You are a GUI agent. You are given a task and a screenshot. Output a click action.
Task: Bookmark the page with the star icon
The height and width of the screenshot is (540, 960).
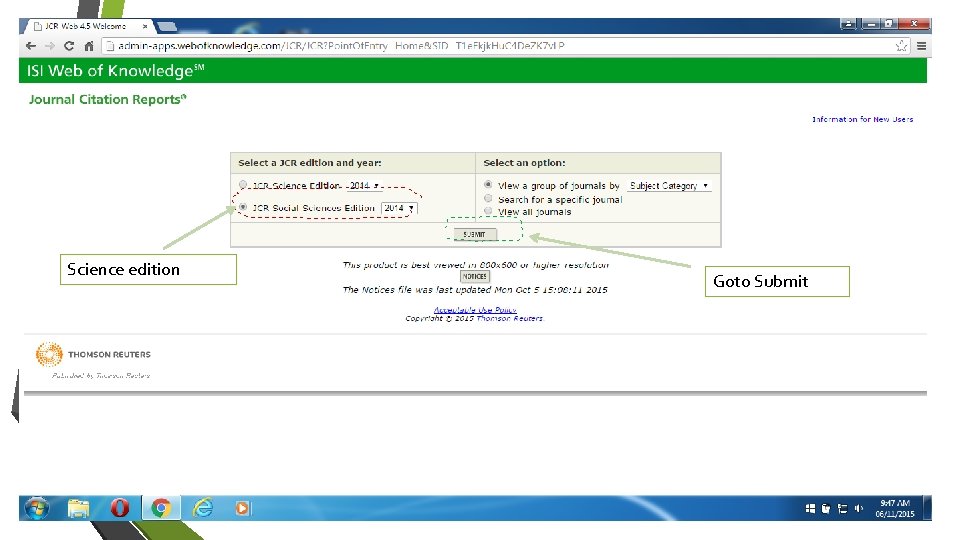tap(901, 46)
